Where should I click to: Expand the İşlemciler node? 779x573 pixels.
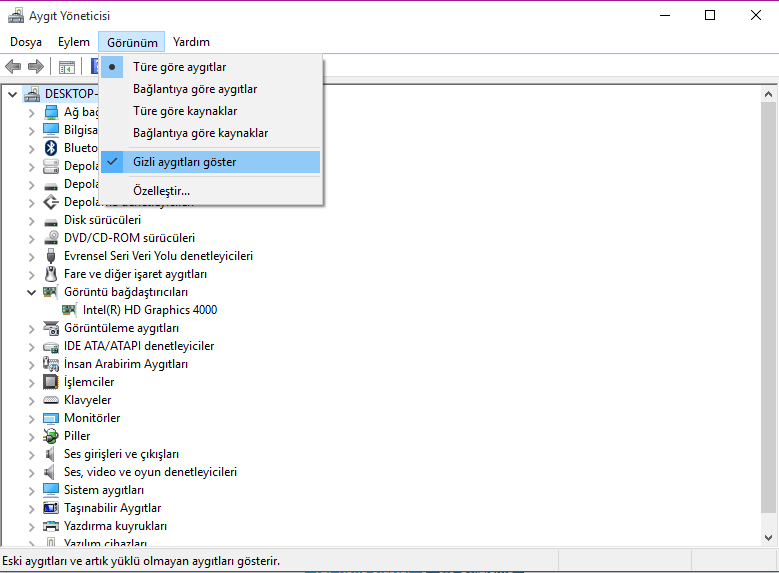click(32, 383)
